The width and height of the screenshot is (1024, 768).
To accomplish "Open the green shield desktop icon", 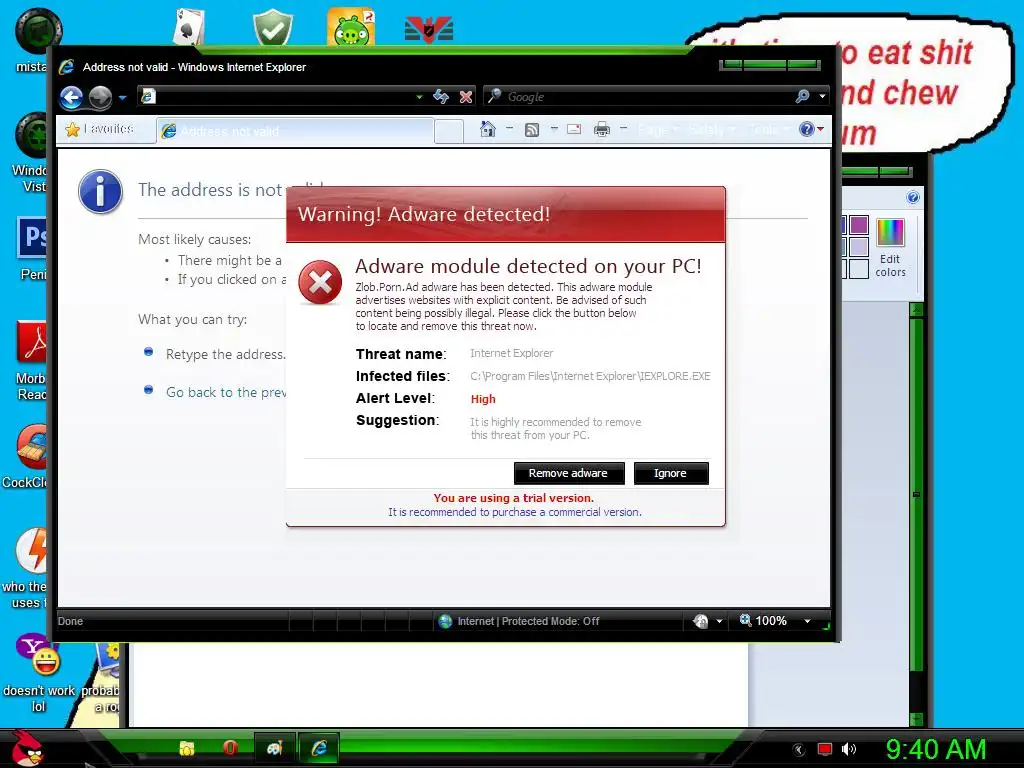I will click(x=273, y=27).
